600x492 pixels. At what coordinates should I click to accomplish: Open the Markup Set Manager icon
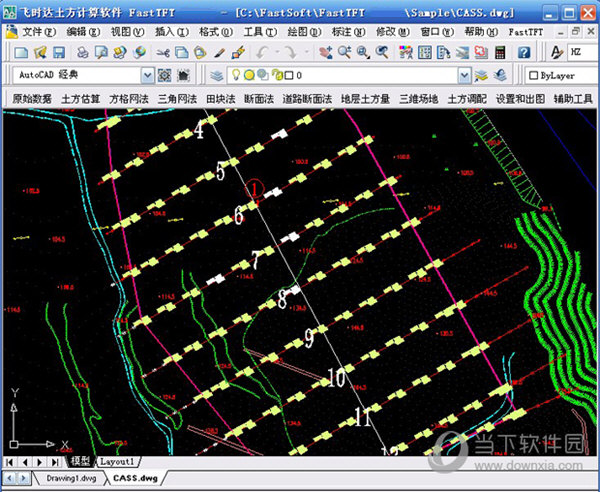coord(481,52)
